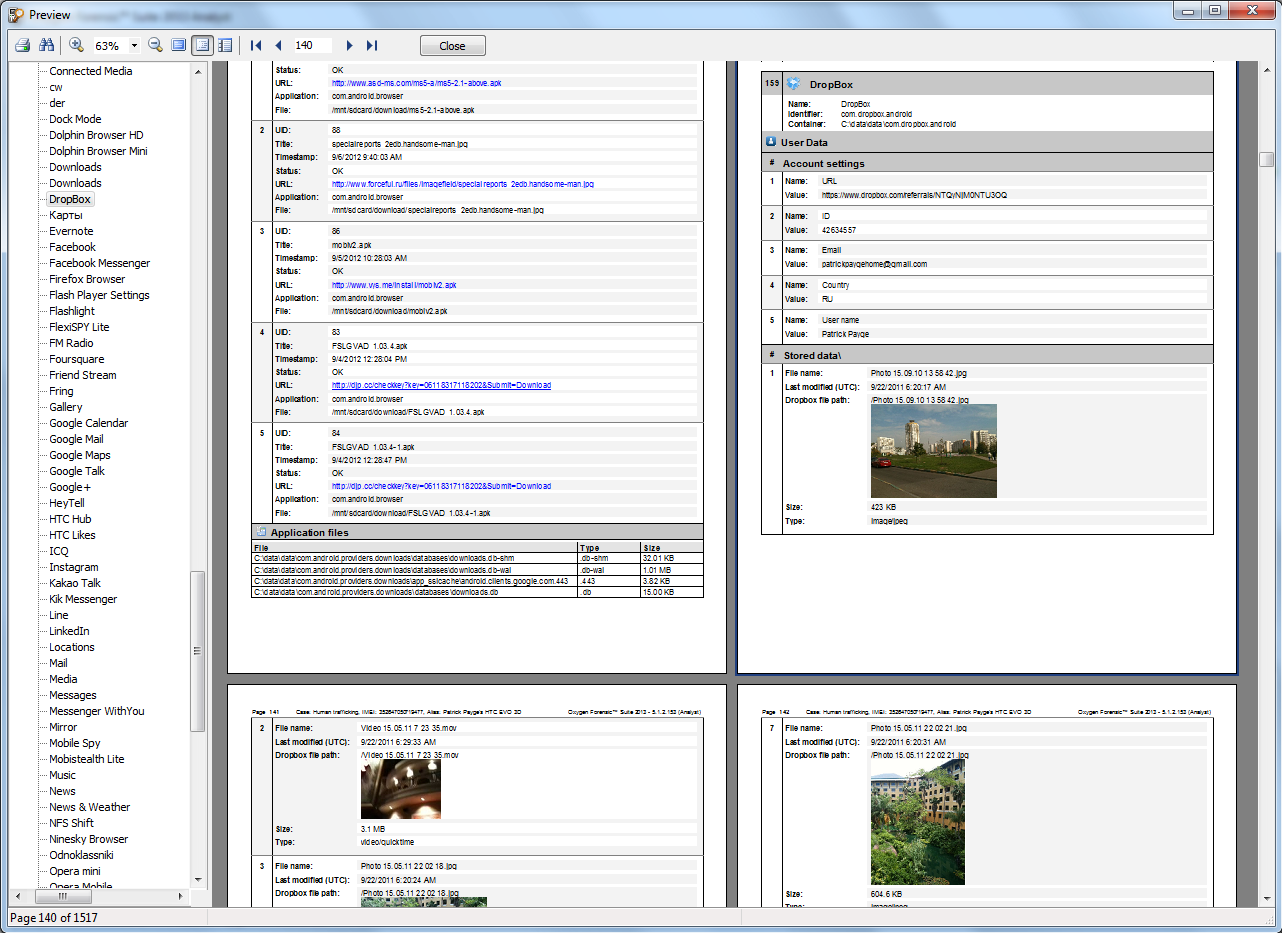Click the Close button in toolbar
The width and height of the screenshot is (1282, 933).
[x=453, y=46]
